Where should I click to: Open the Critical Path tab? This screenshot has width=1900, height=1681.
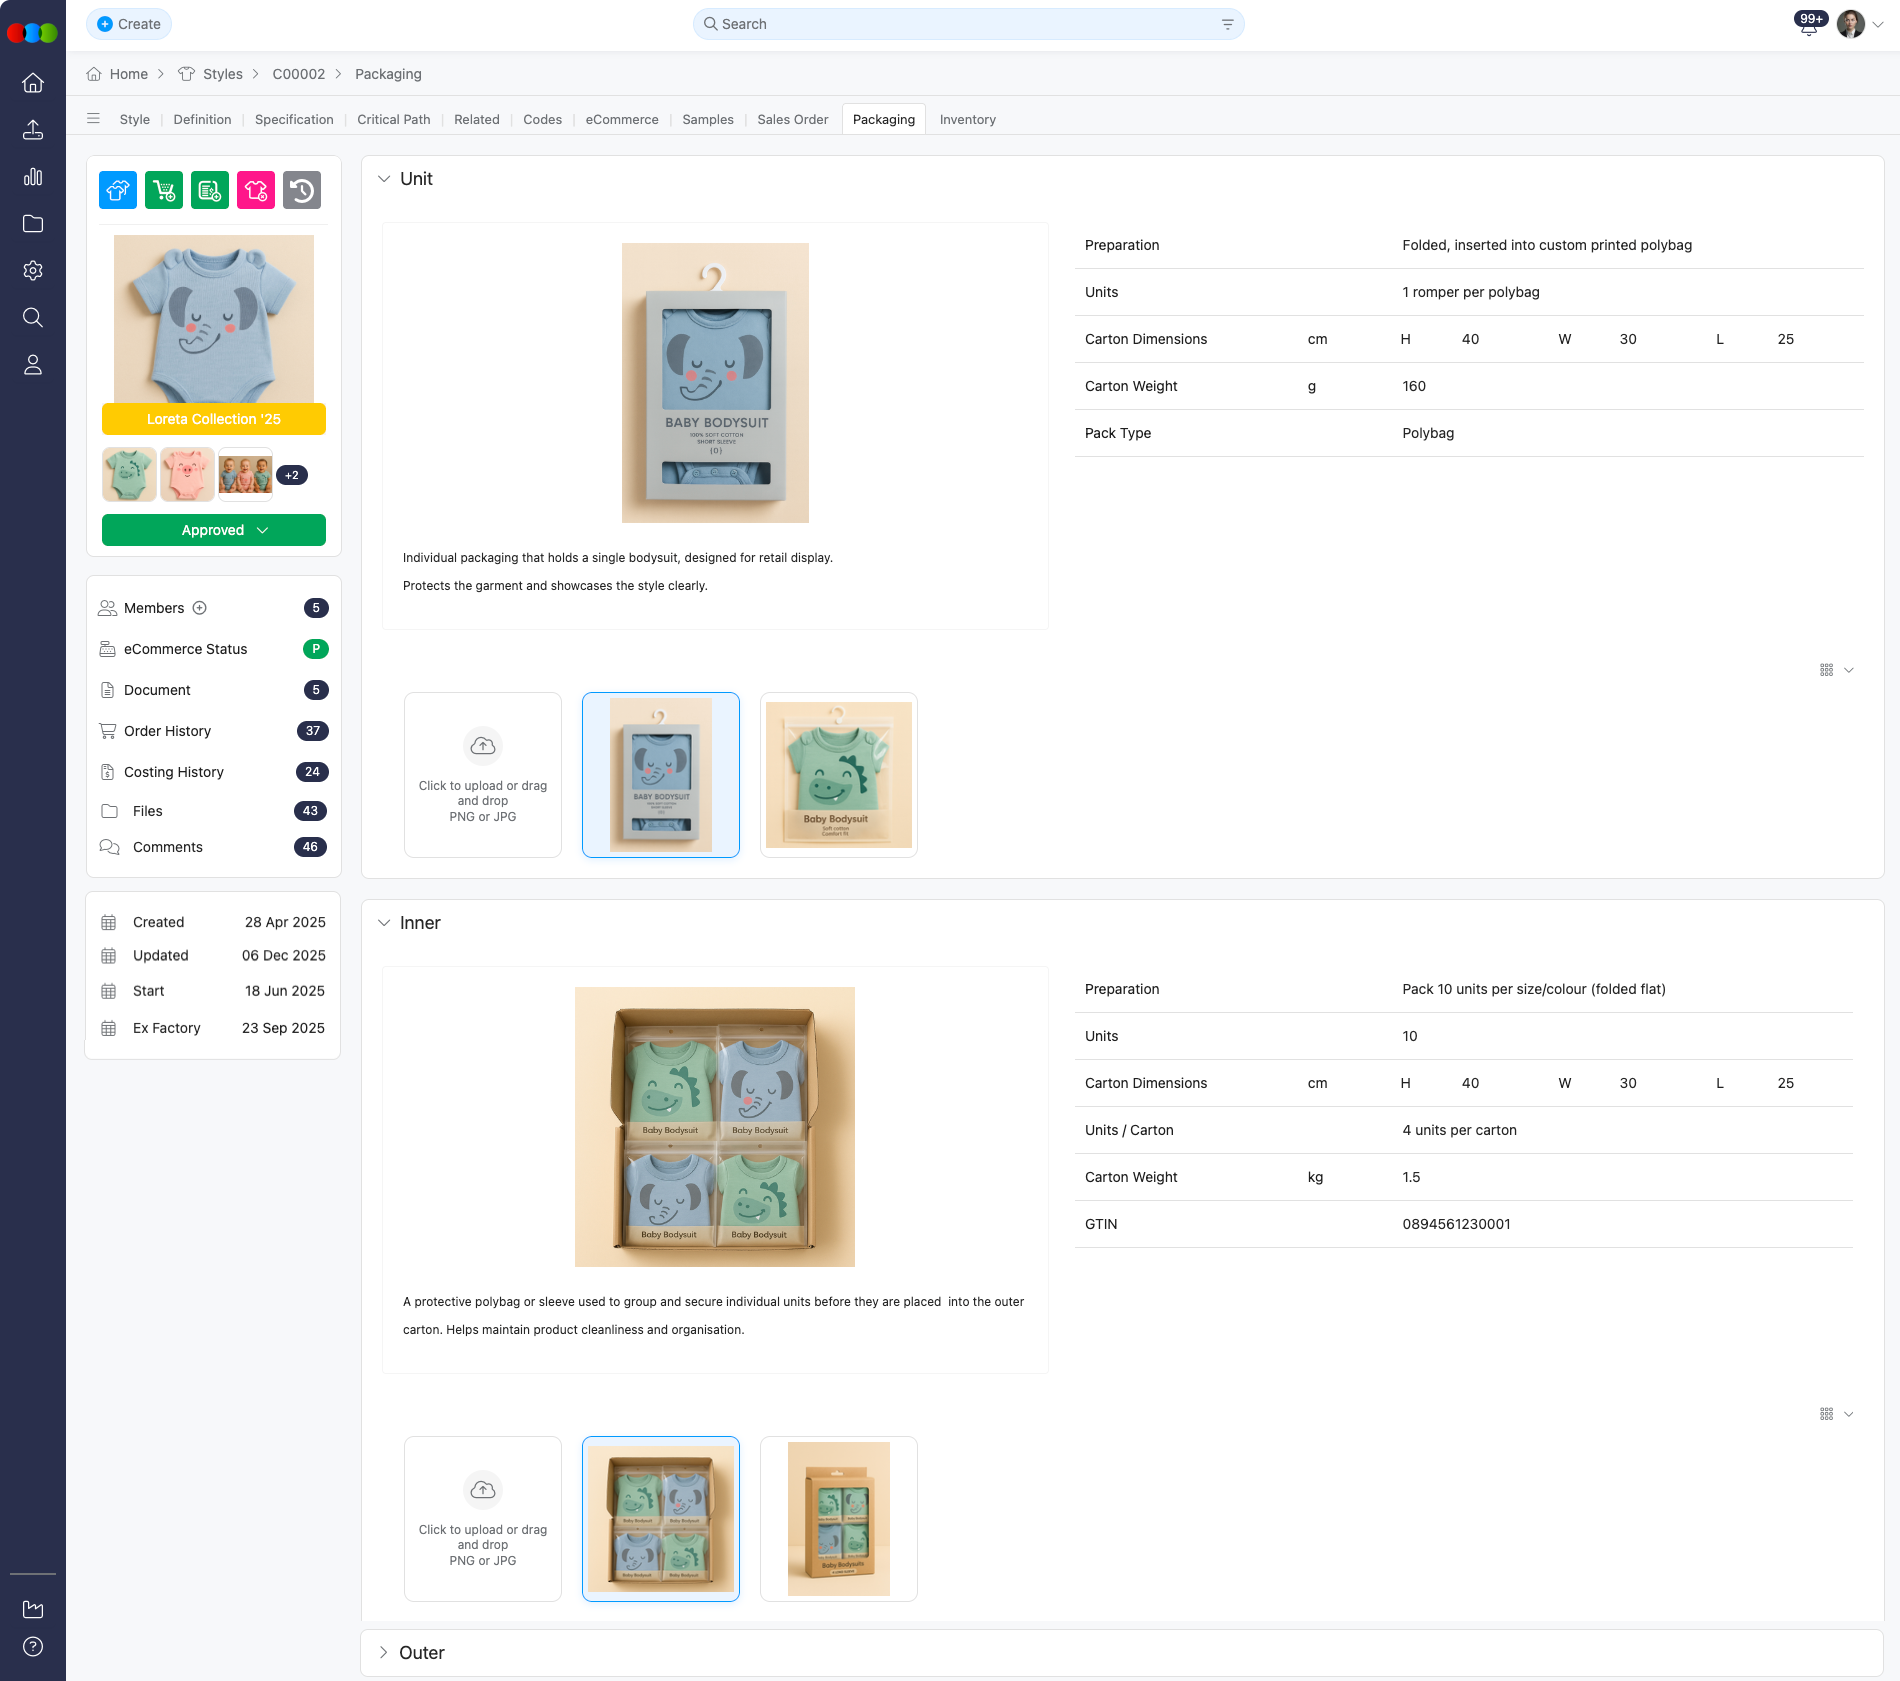[x=393, y=119]
